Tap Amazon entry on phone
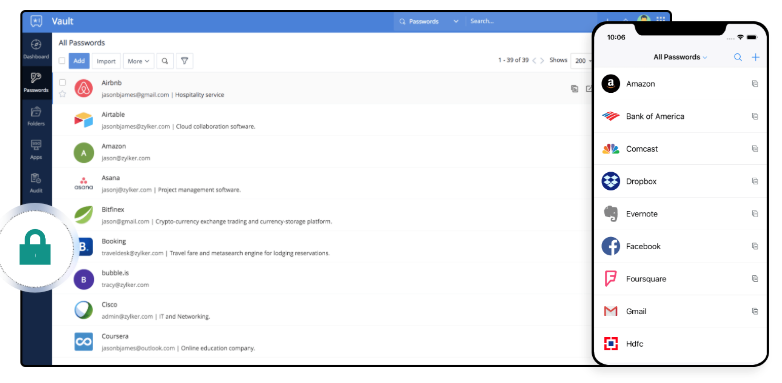 681,84
